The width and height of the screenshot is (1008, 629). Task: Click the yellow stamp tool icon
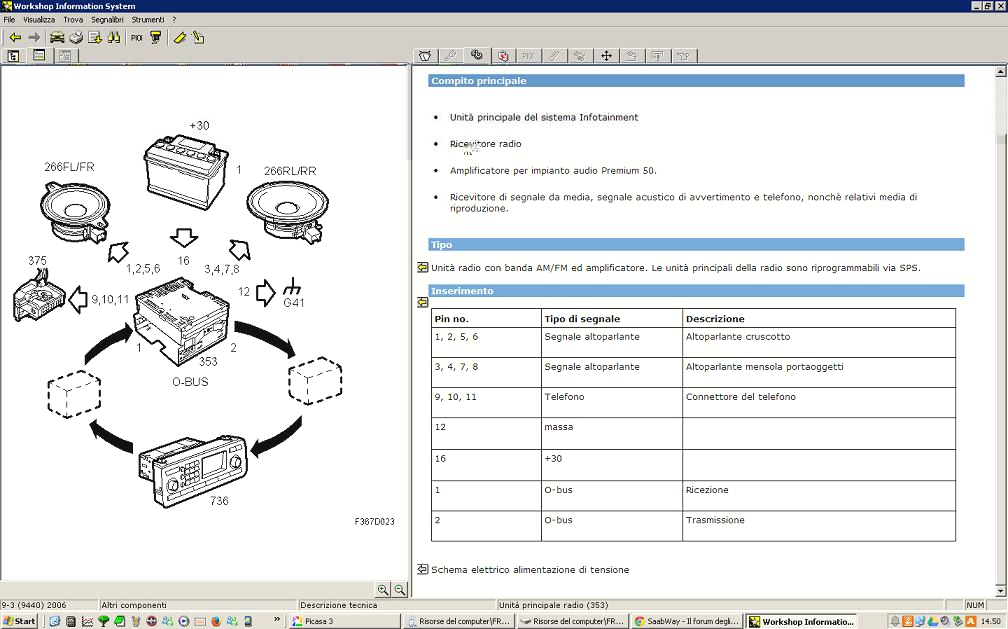coord(156,37)
